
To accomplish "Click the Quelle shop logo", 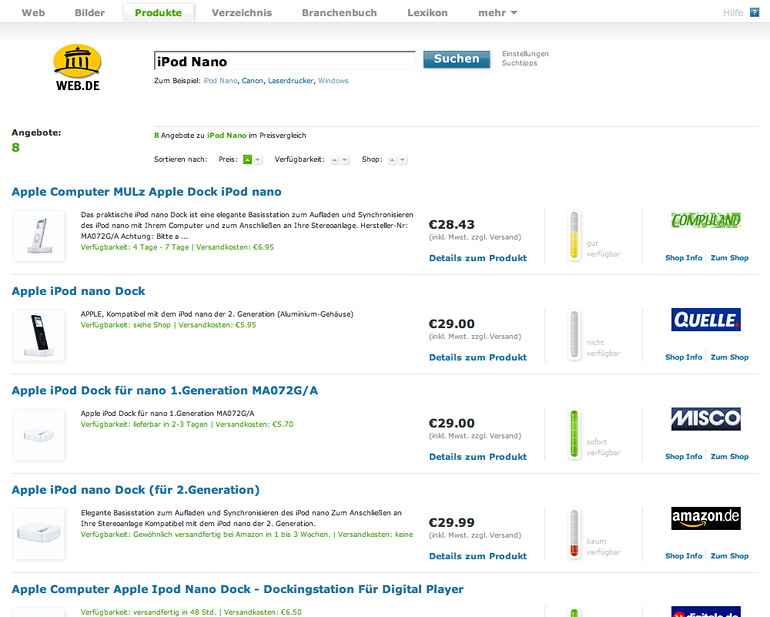I will tap(706, 320).
